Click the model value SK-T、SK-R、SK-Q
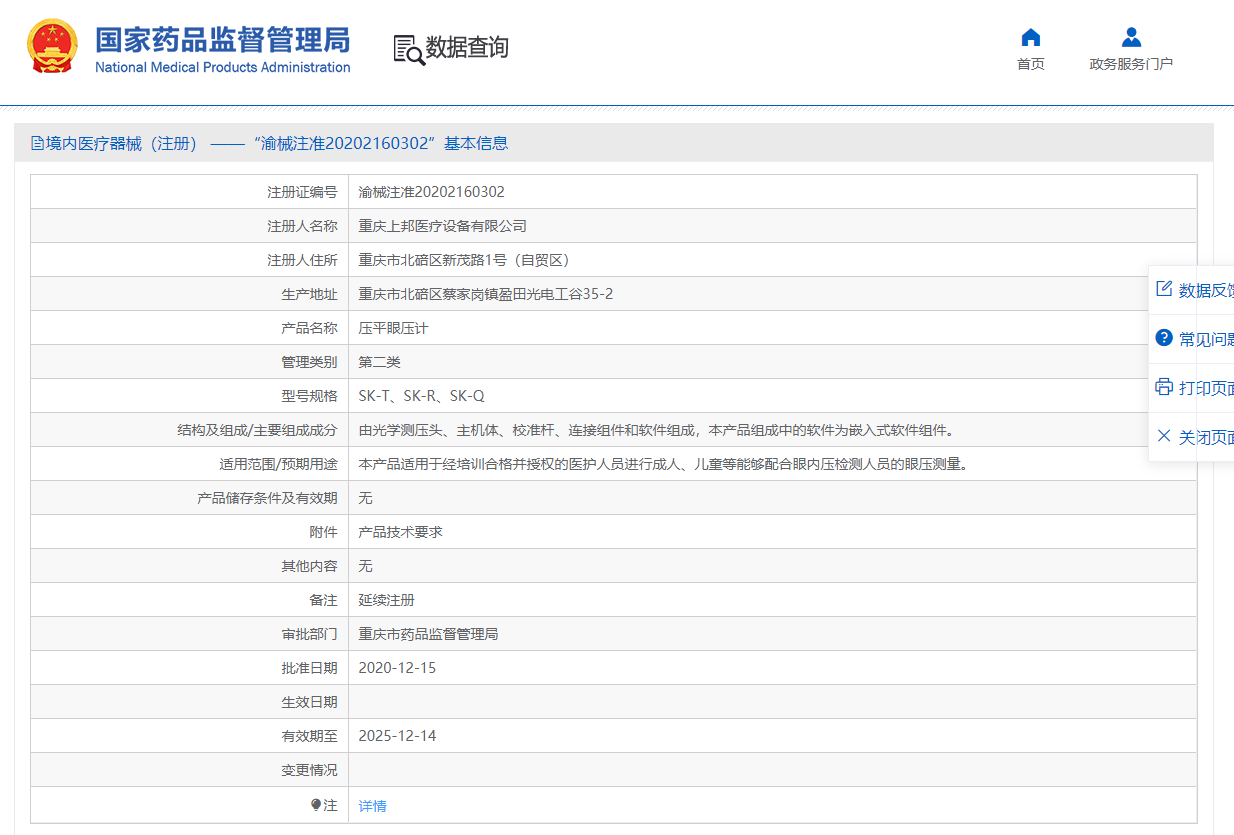This screenshot has width=1234, height=835. [x=422, y=396]
